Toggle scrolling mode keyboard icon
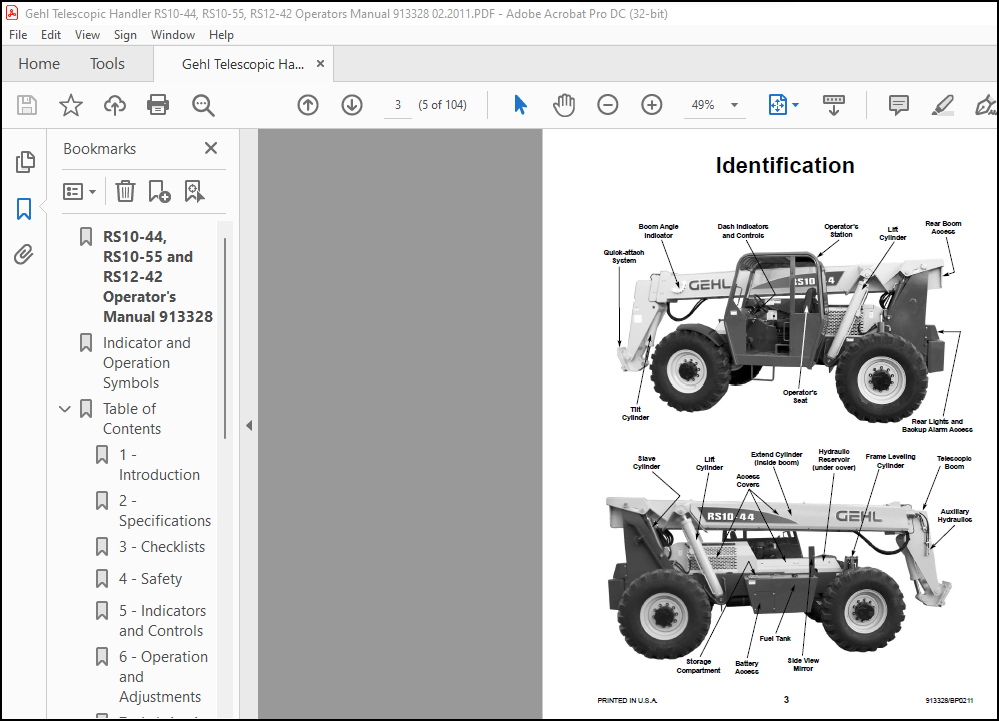The width and height of the screenshot is (999, 721). point(834,104)
